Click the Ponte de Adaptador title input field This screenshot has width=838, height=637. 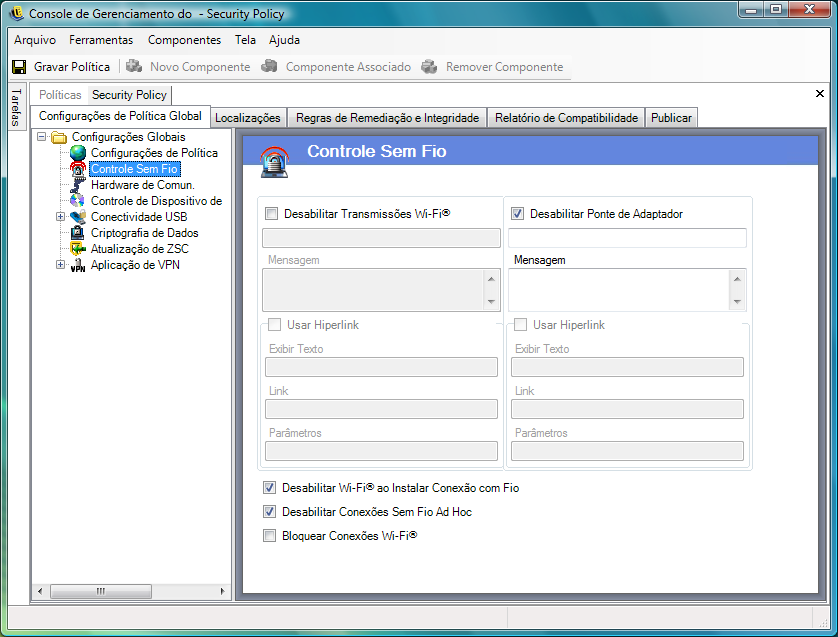click(627, 238)
